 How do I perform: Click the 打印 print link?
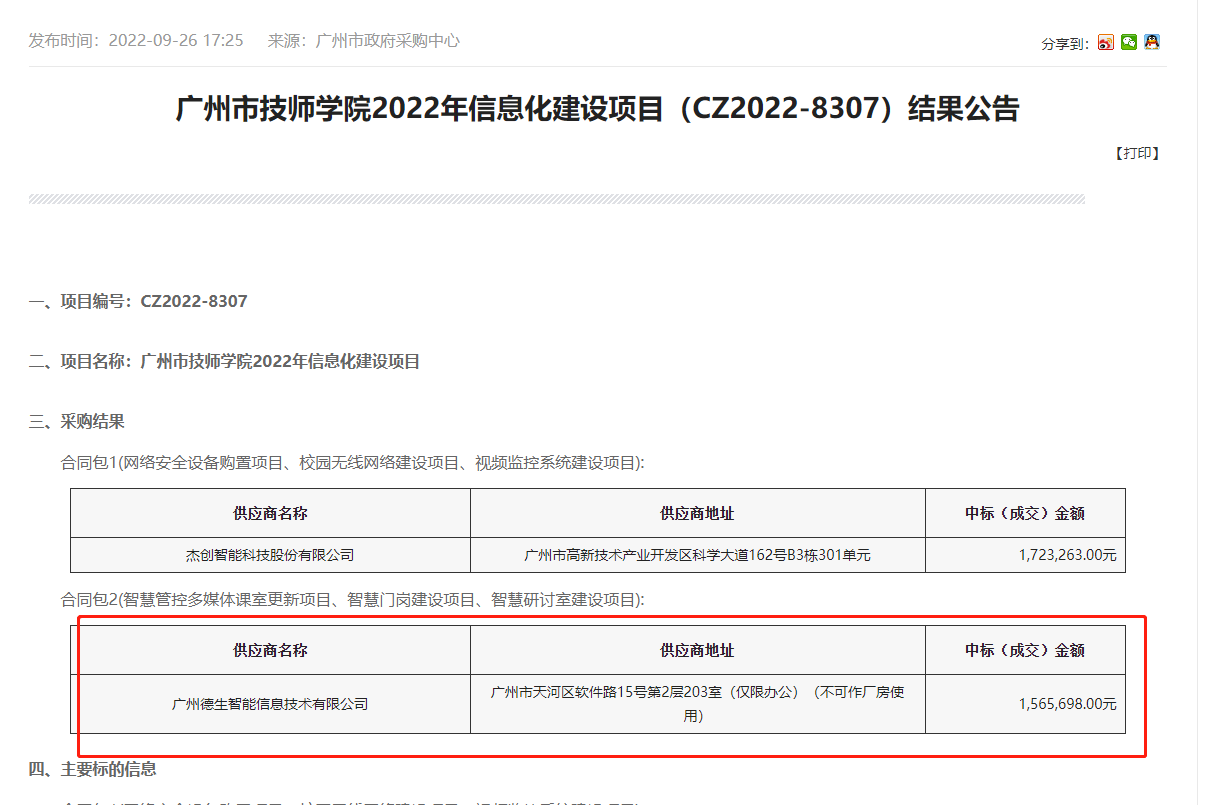point(1137,153)
